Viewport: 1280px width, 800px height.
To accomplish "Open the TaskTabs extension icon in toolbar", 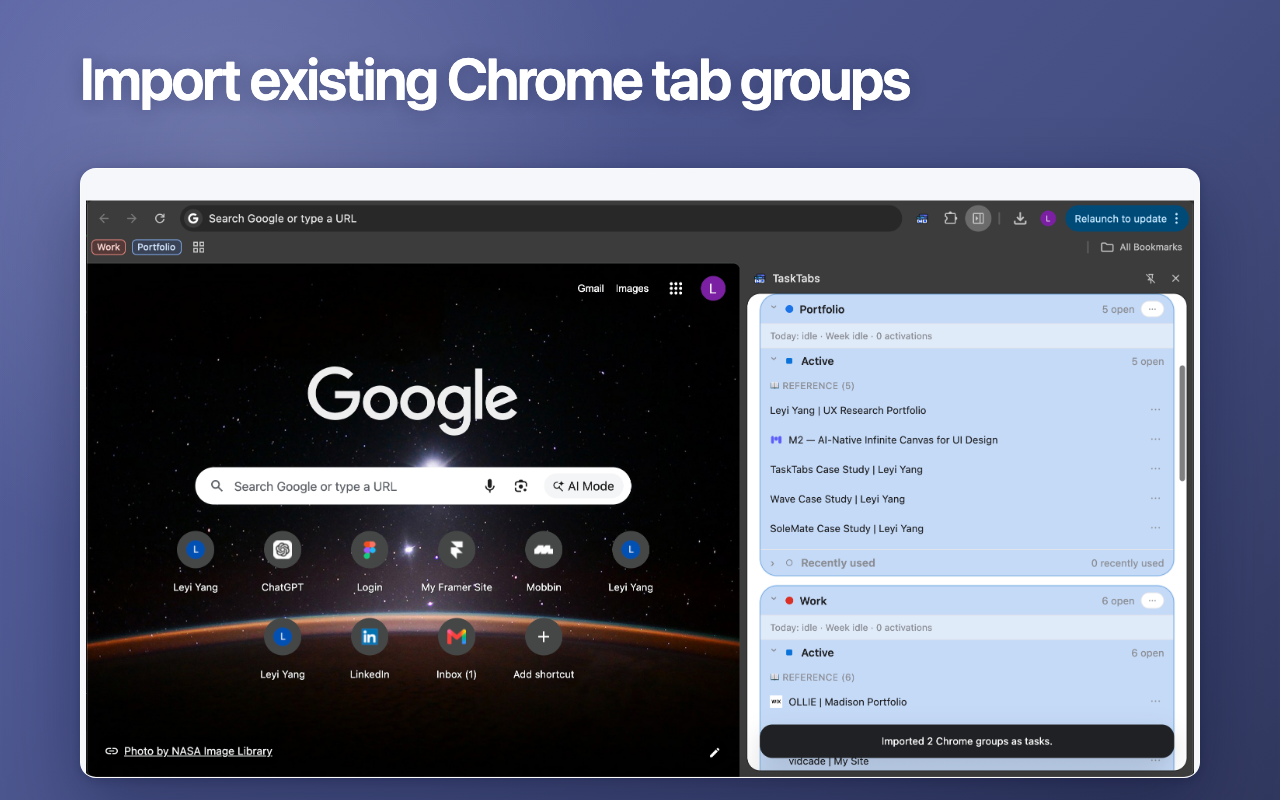I will [x=922, y=218].
